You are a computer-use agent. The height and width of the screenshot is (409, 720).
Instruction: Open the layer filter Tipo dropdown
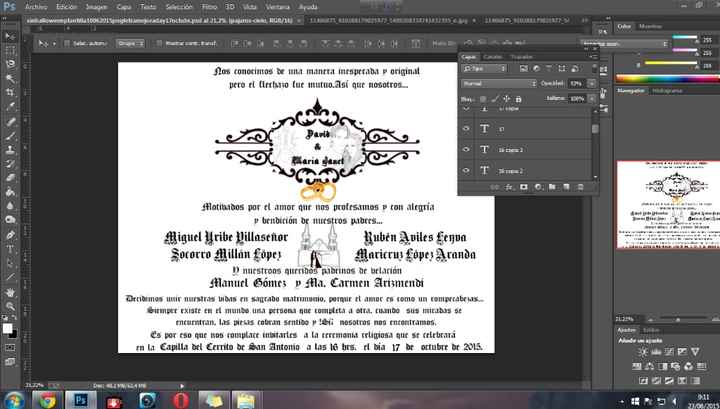coord(484,68)
